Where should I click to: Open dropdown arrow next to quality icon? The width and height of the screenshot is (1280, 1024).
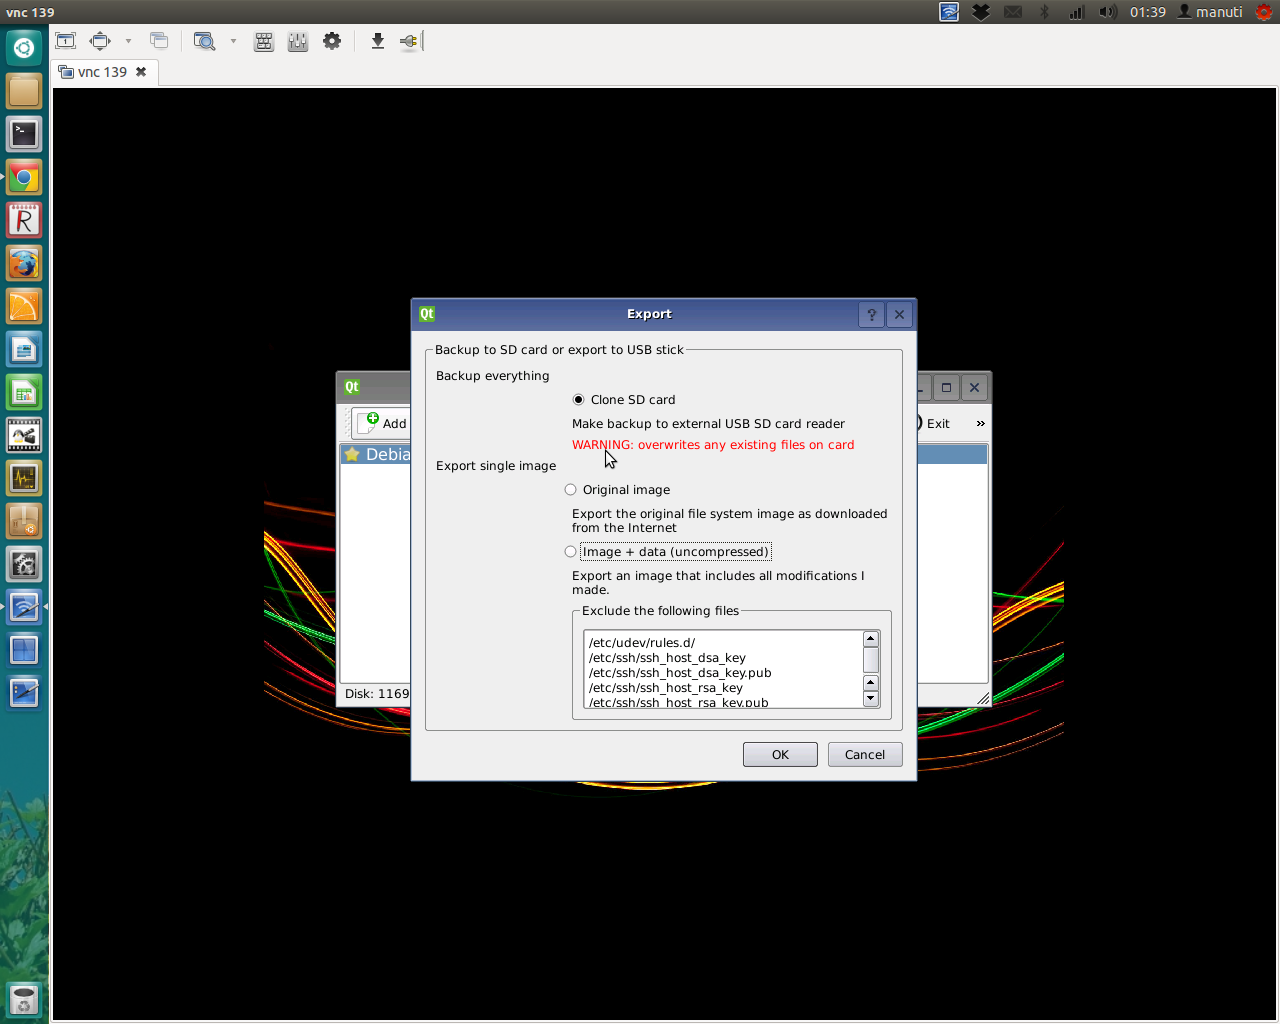[233, 41]
